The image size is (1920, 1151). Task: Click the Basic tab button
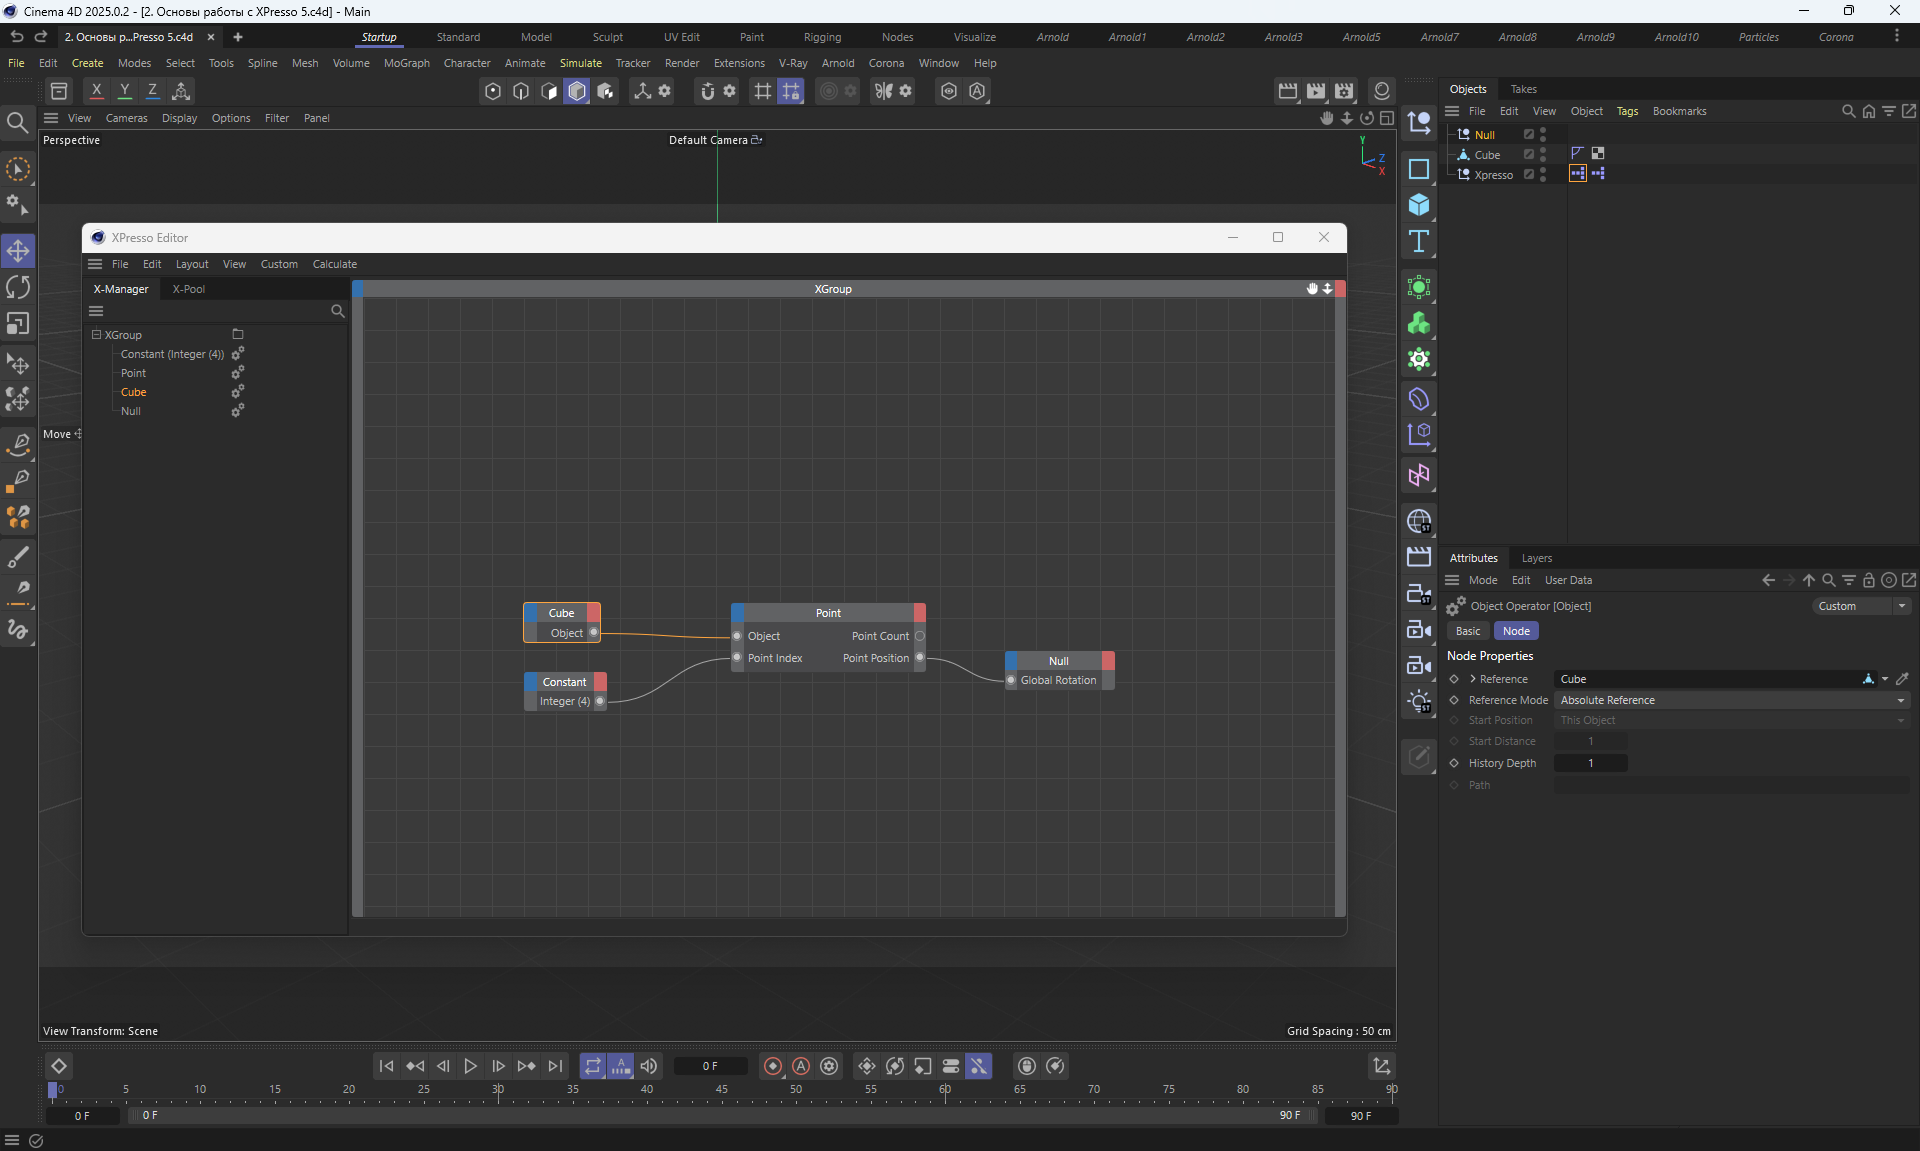pos(1467,631)
